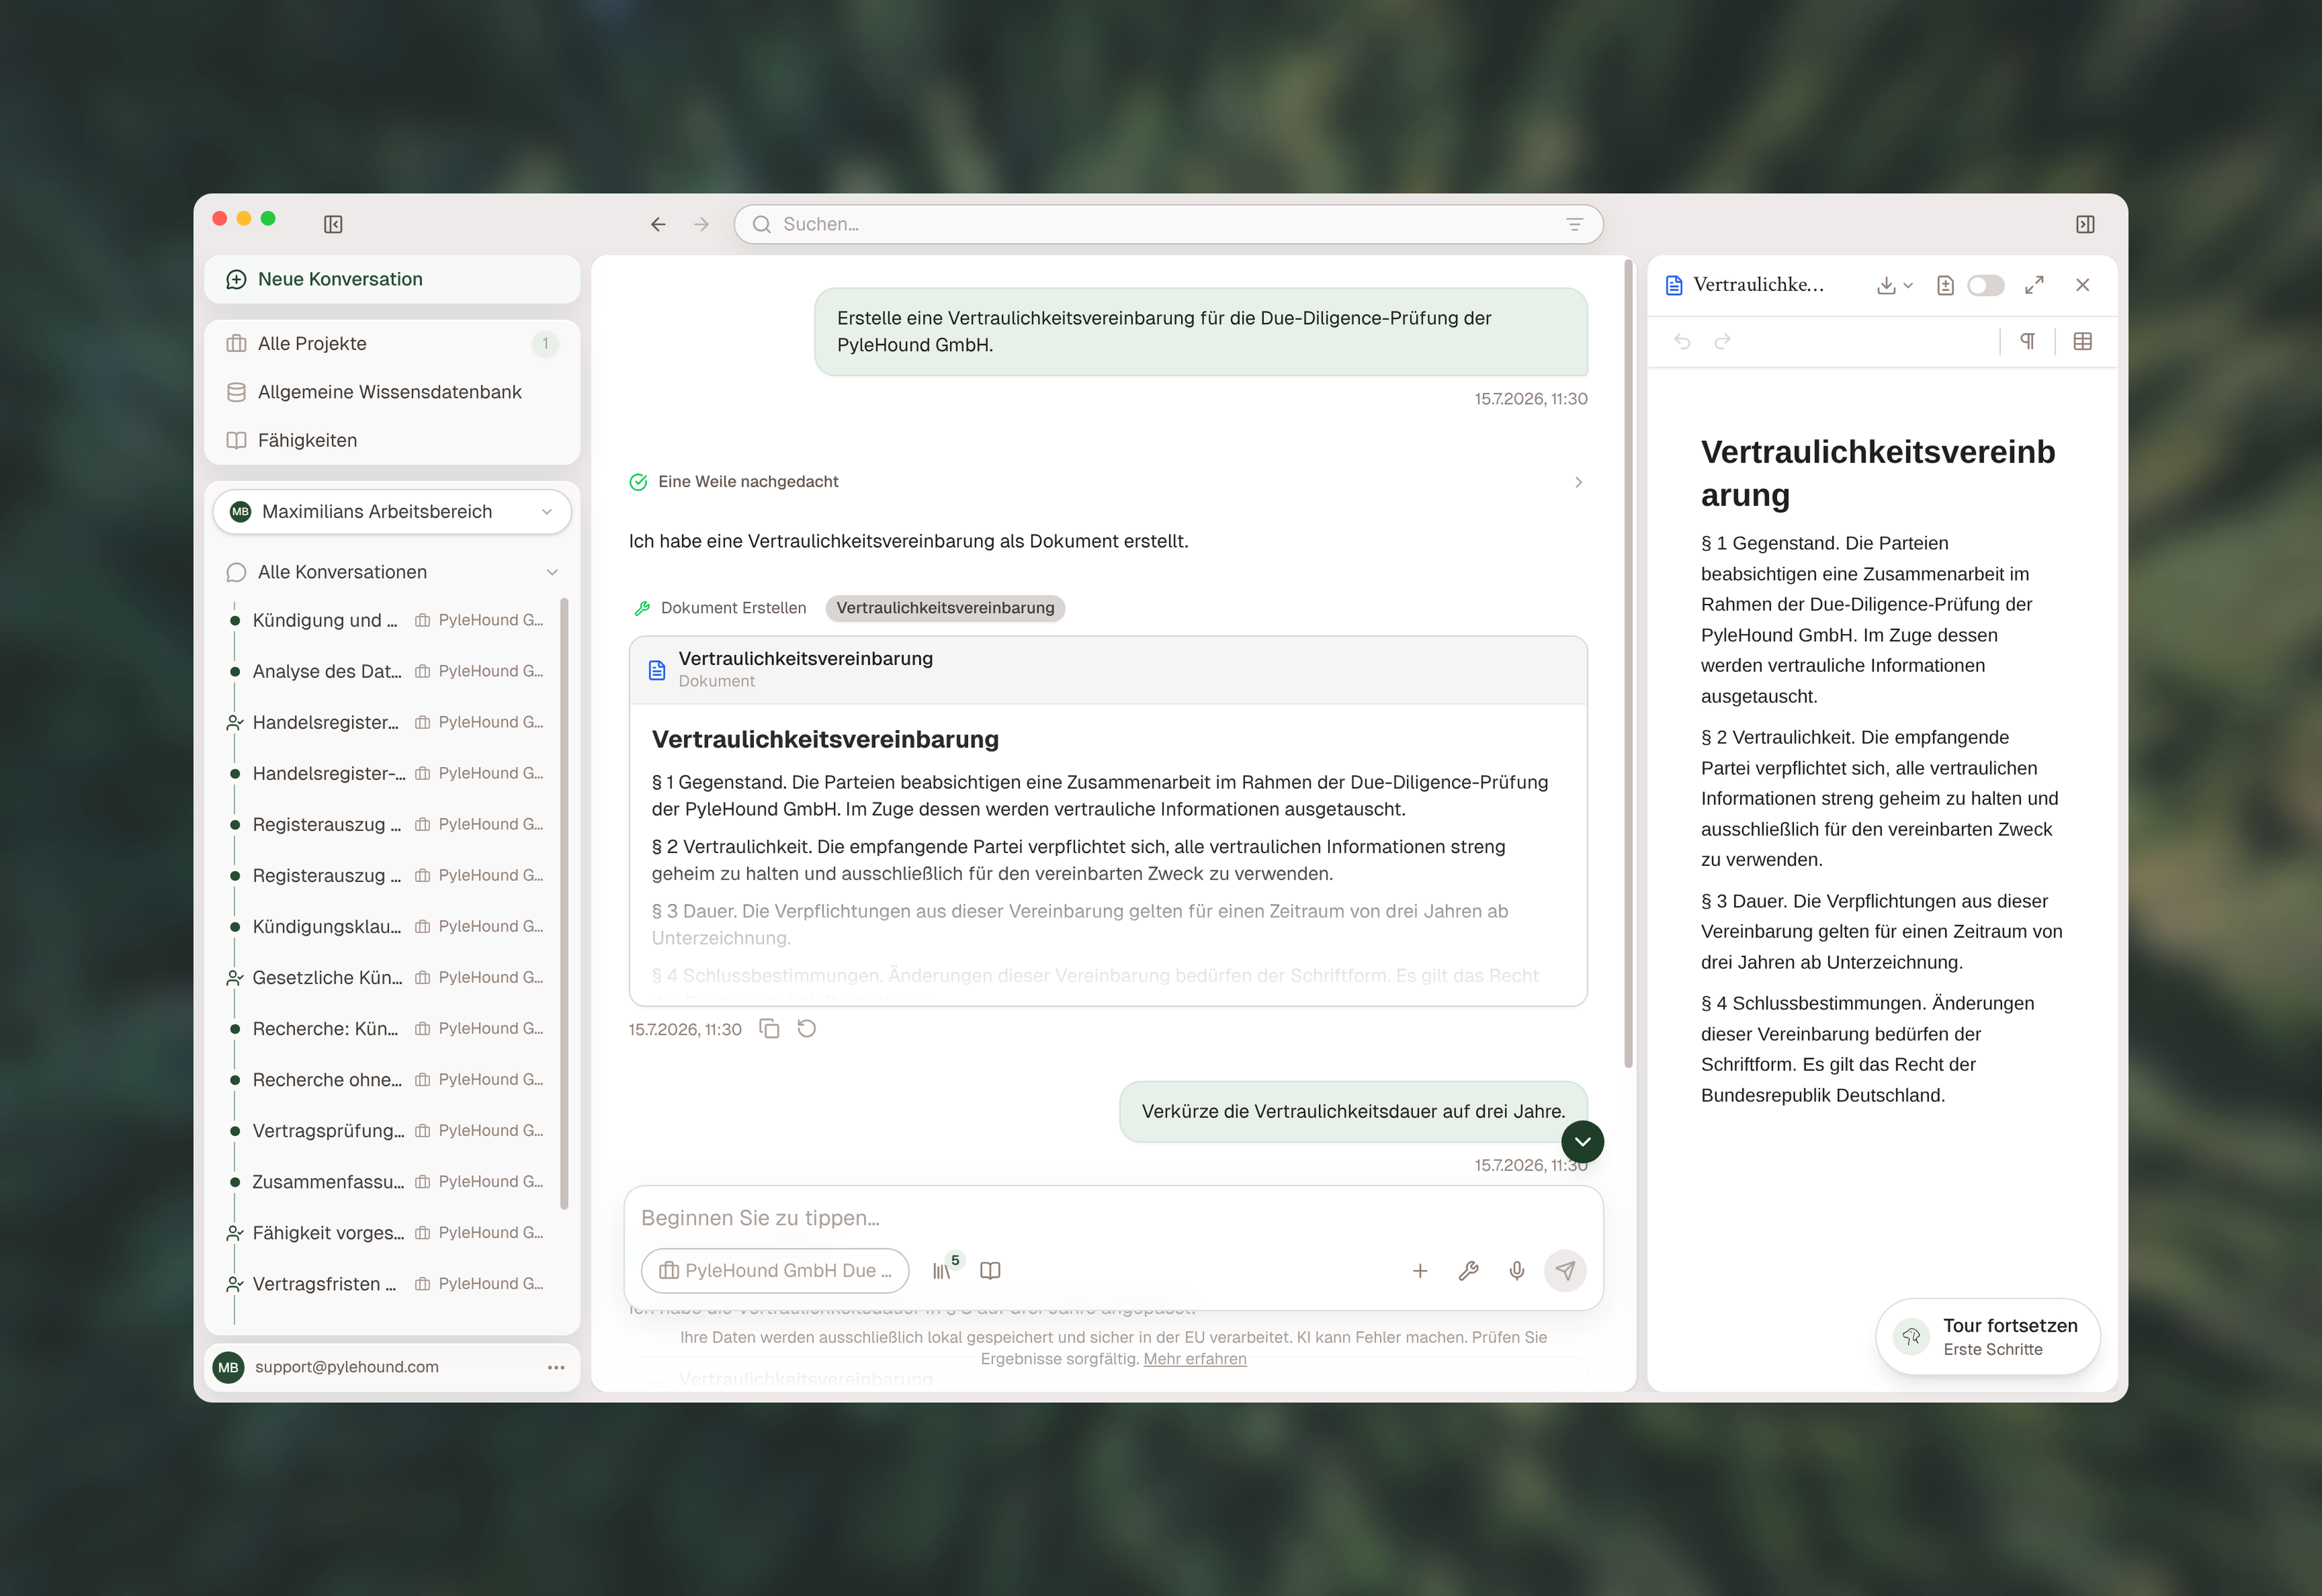Collapse the left sidebar panel icon
The width and height of the screenshot is (2322, 1596).
(x=333, y=224)
